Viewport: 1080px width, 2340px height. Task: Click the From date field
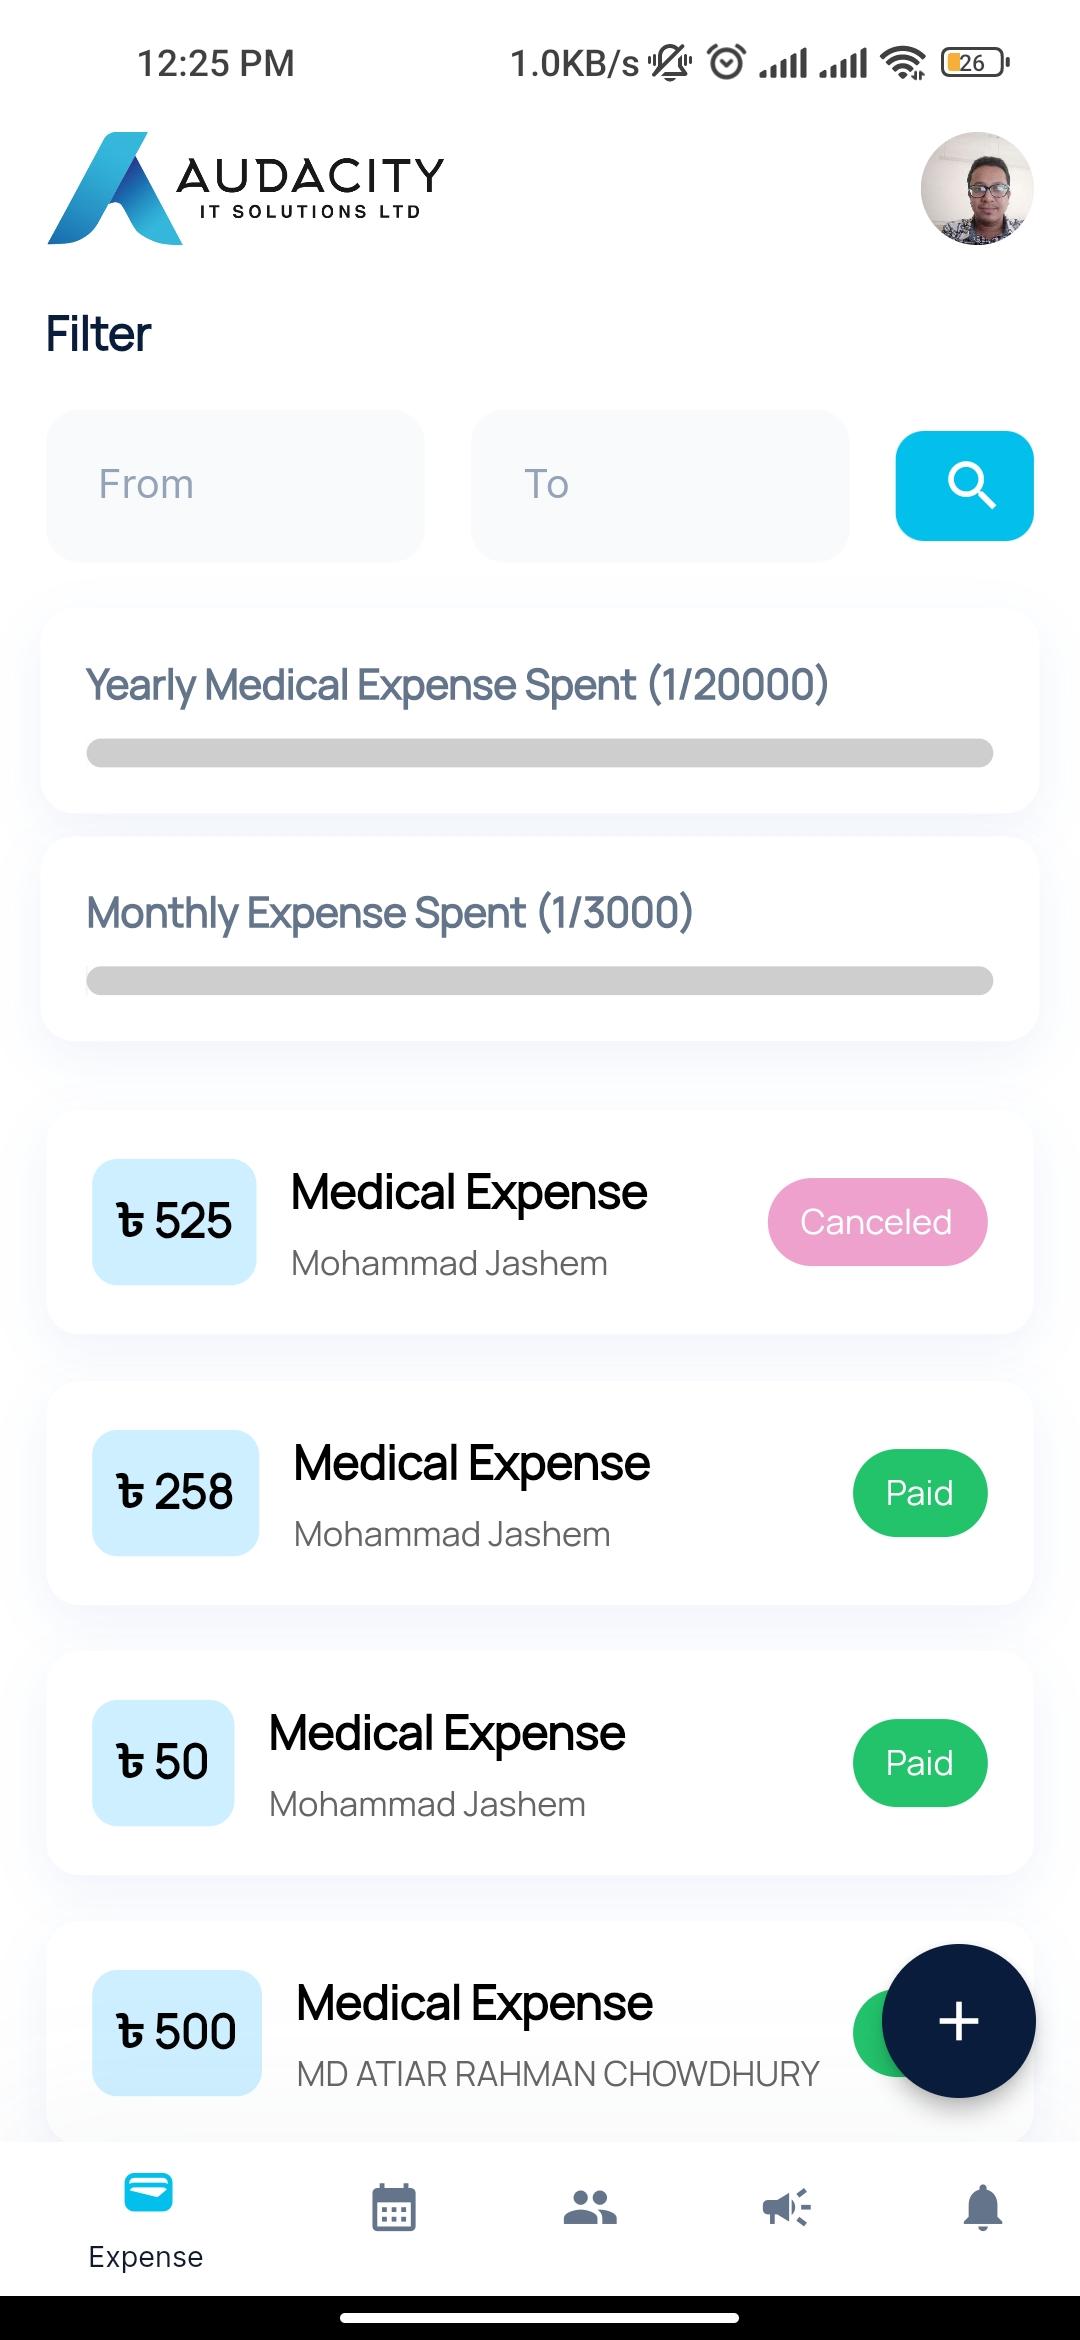[x=235, y=486]
